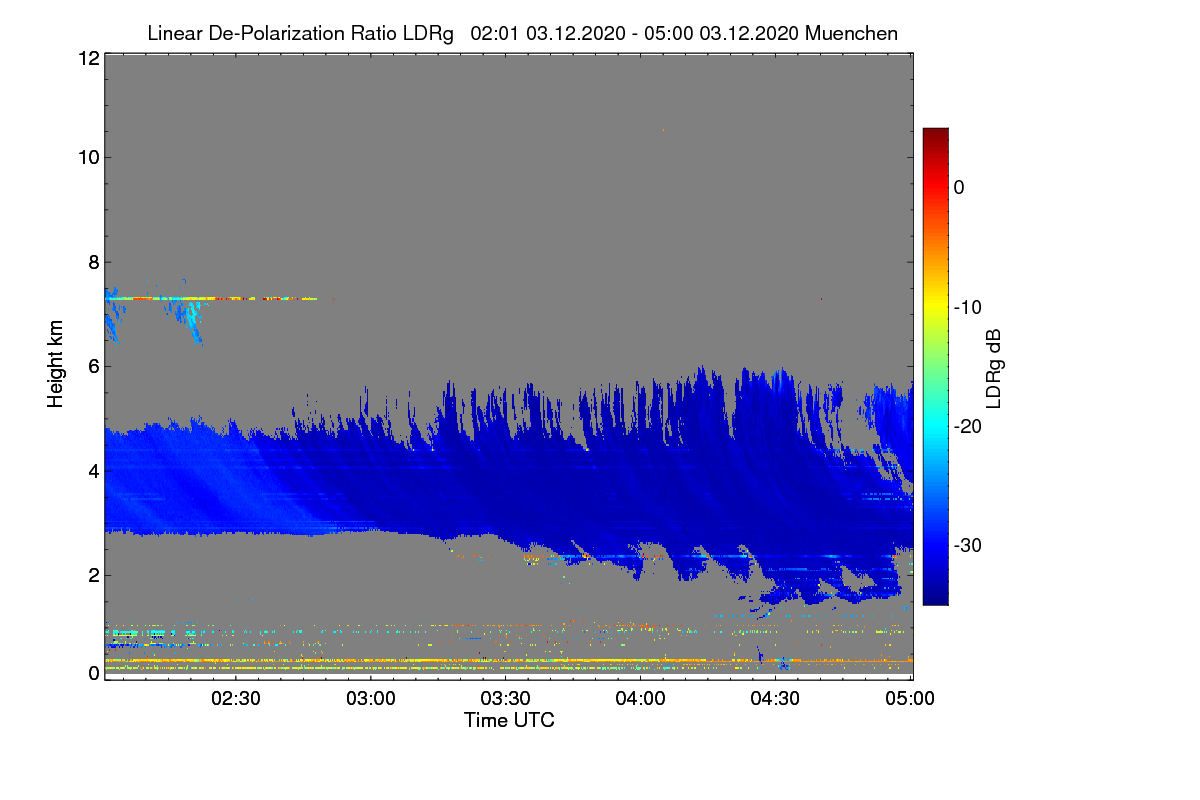Click the '6' height tick label

93,366
